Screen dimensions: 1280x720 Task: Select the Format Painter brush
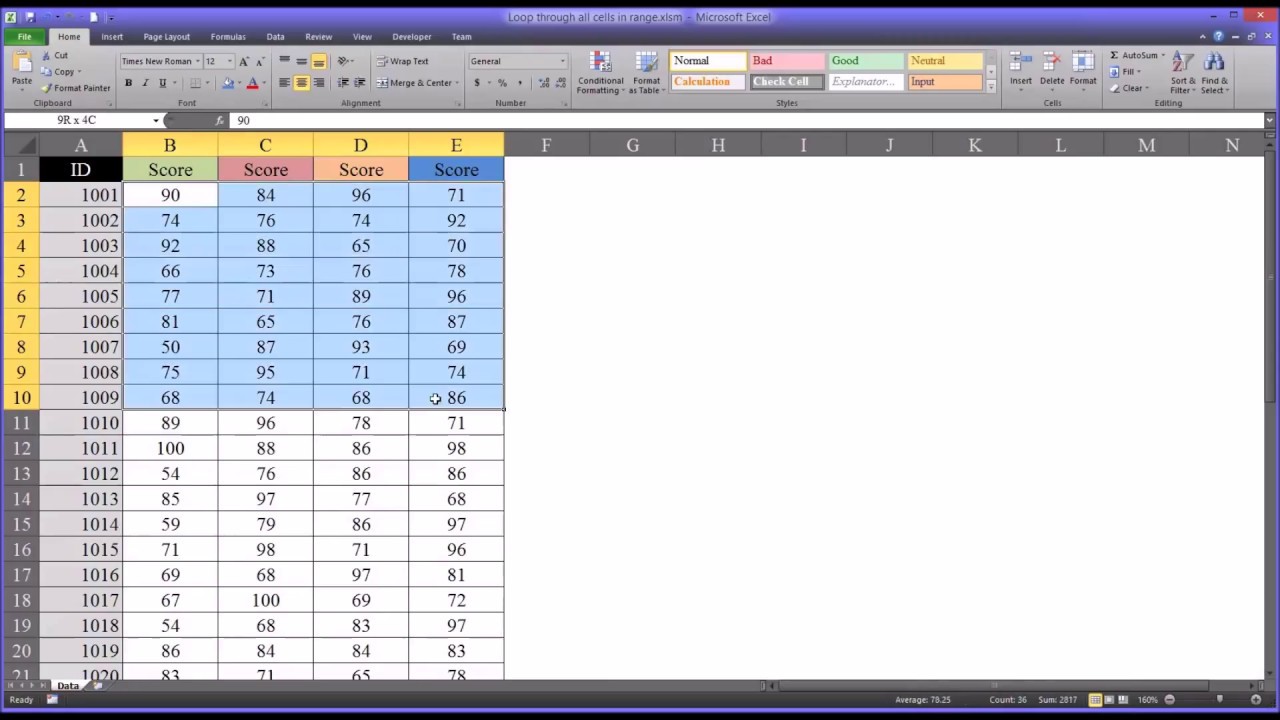(x=47, y=88)
